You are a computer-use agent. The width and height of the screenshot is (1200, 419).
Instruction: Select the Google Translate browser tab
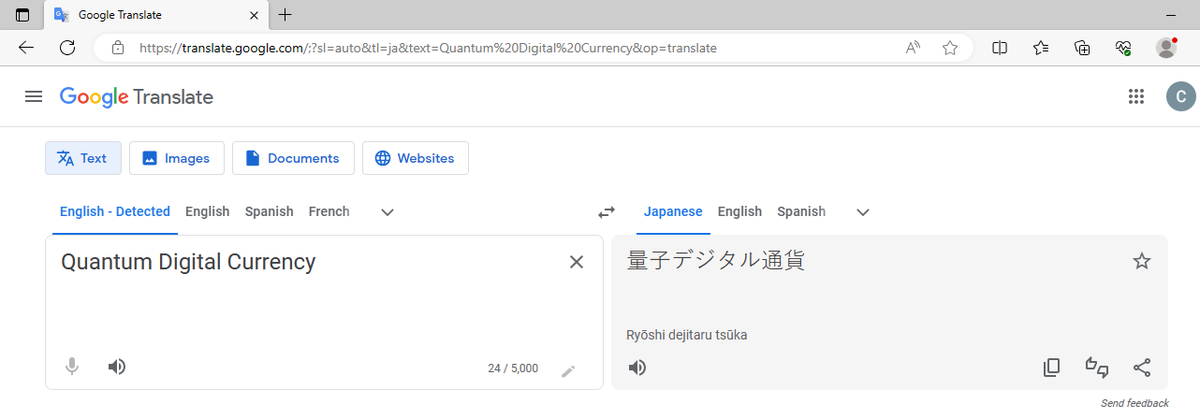pyautogui.click(x=157, y=15)
